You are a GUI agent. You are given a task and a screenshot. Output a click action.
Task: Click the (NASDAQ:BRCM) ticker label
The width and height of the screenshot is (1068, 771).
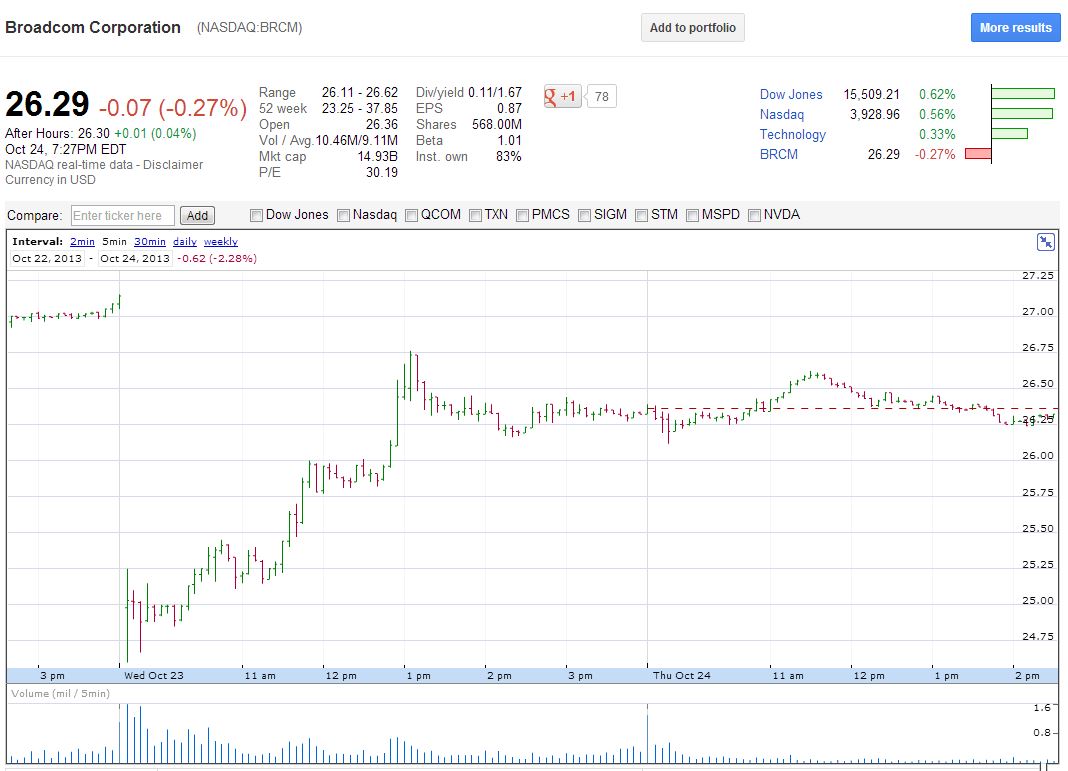249,28
